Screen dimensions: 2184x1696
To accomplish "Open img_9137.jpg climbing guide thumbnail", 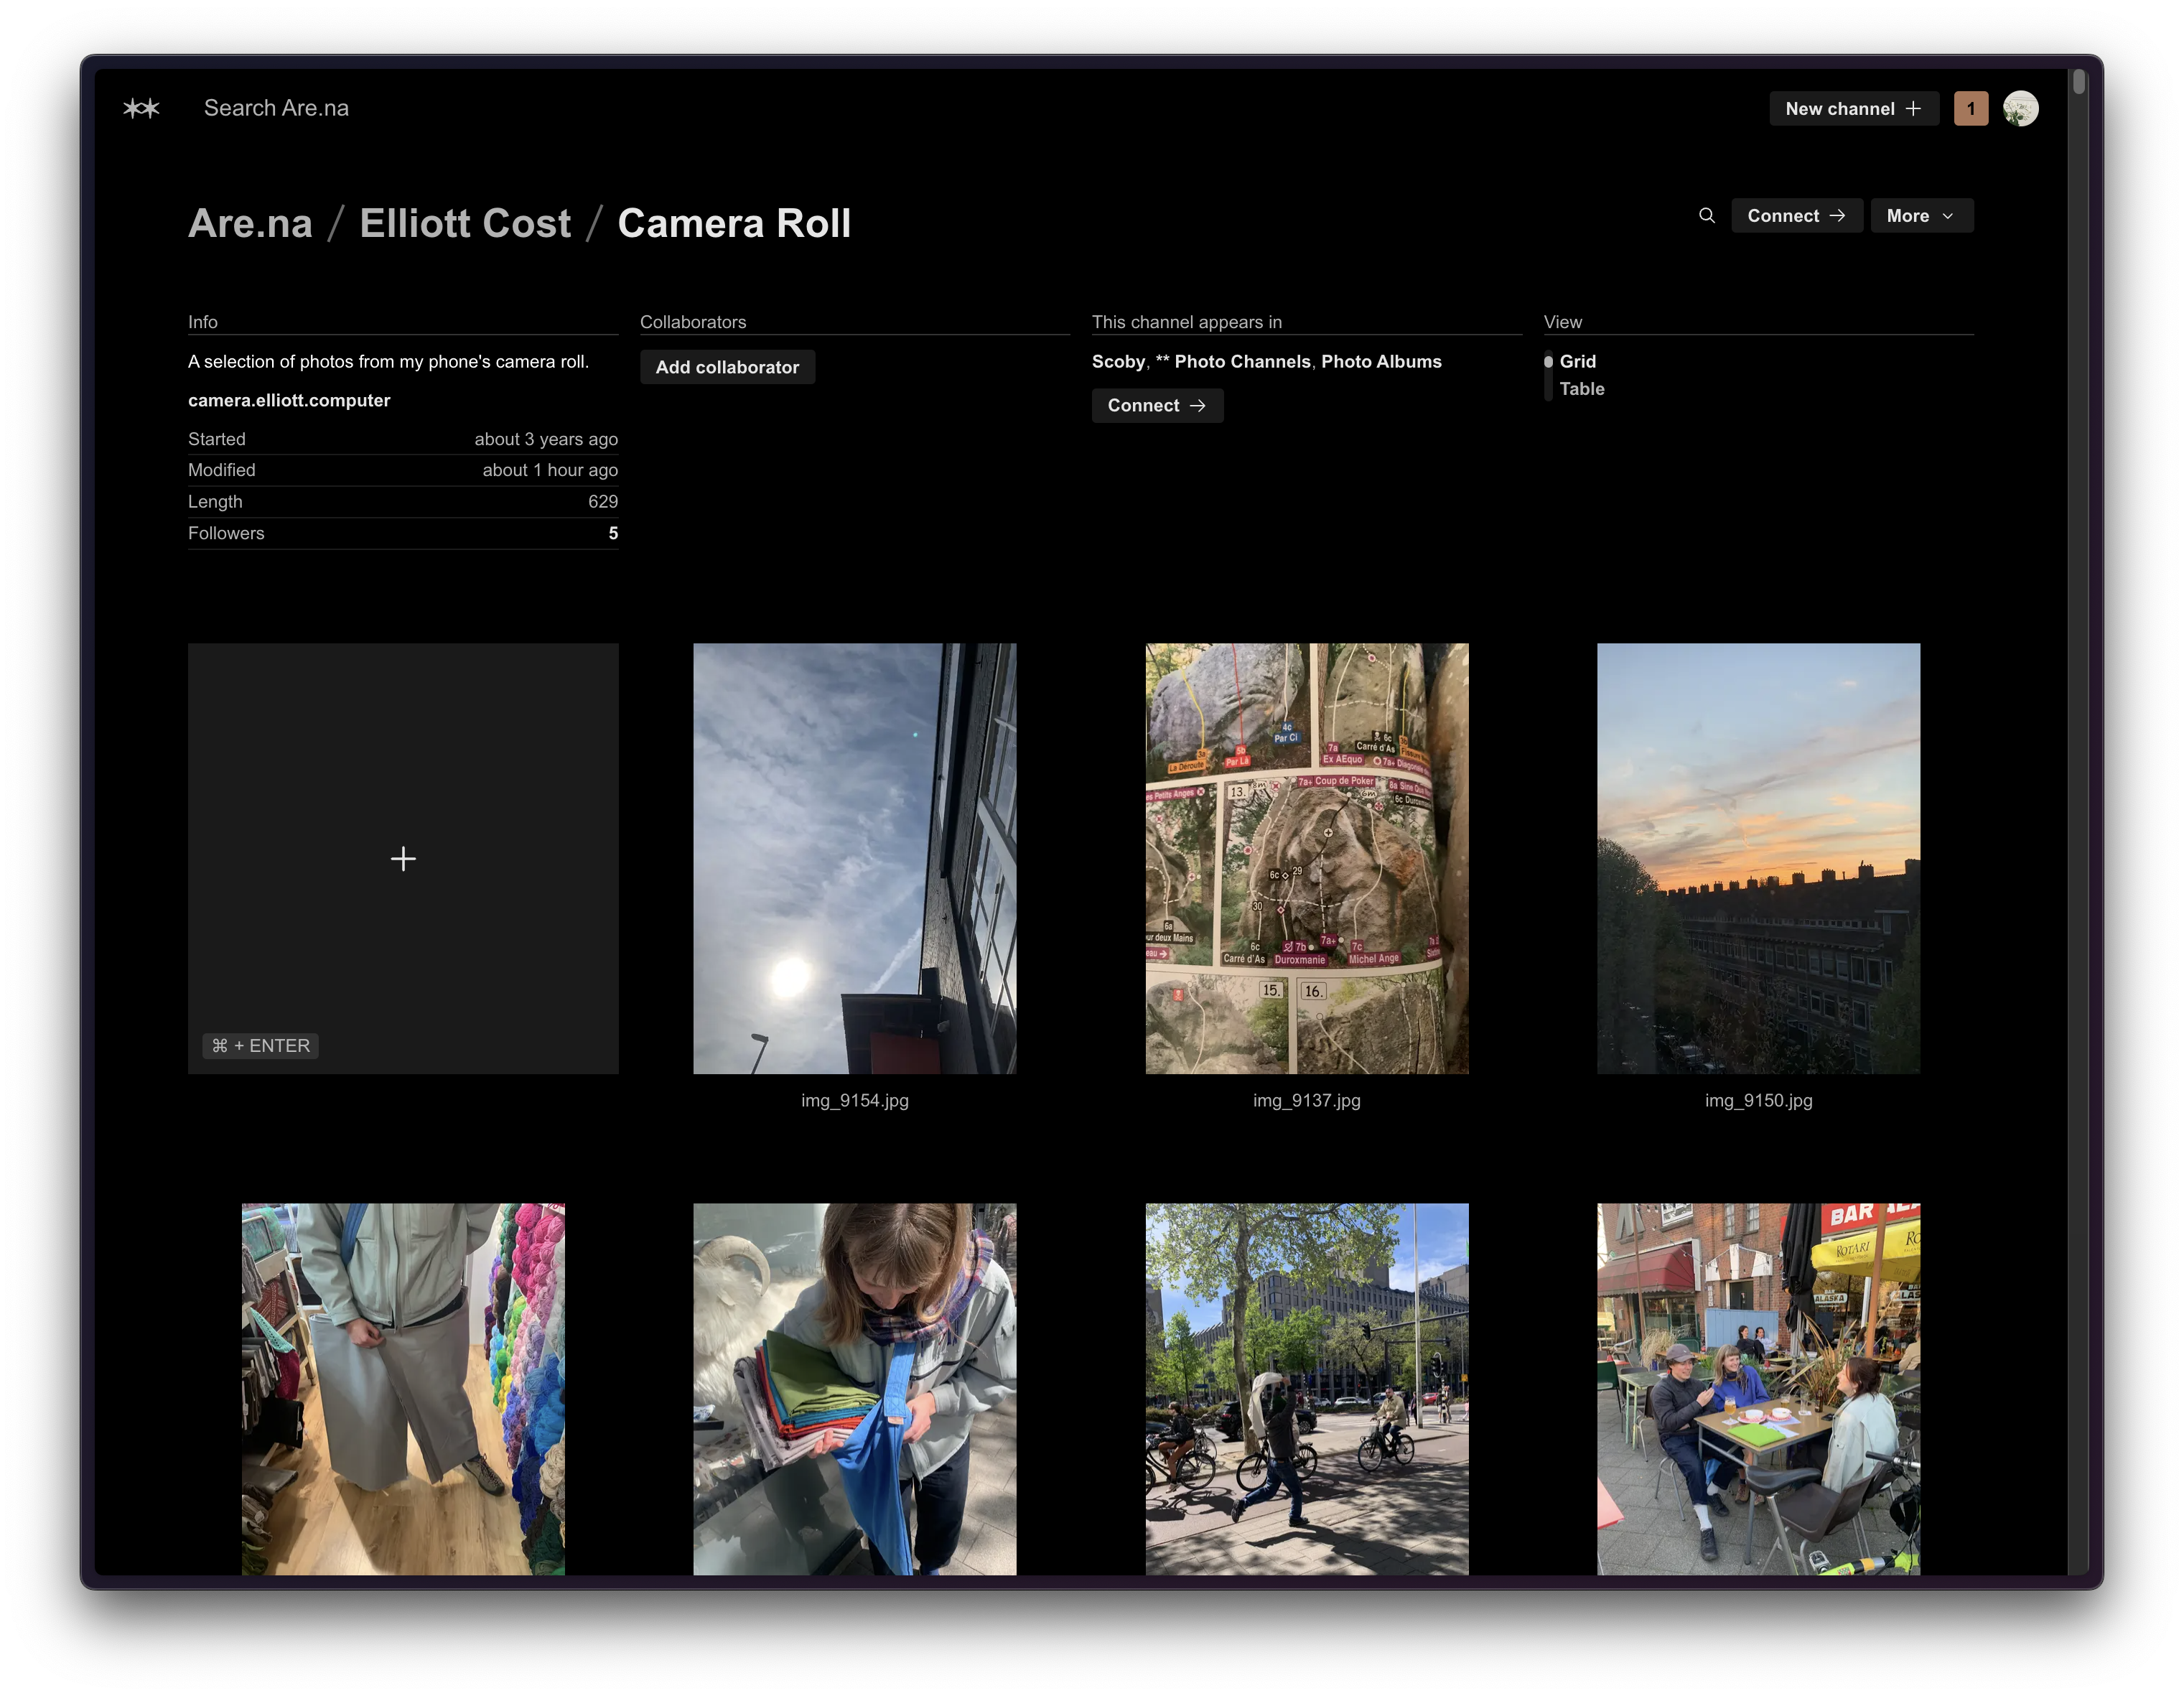I will tap(1306, 858).
